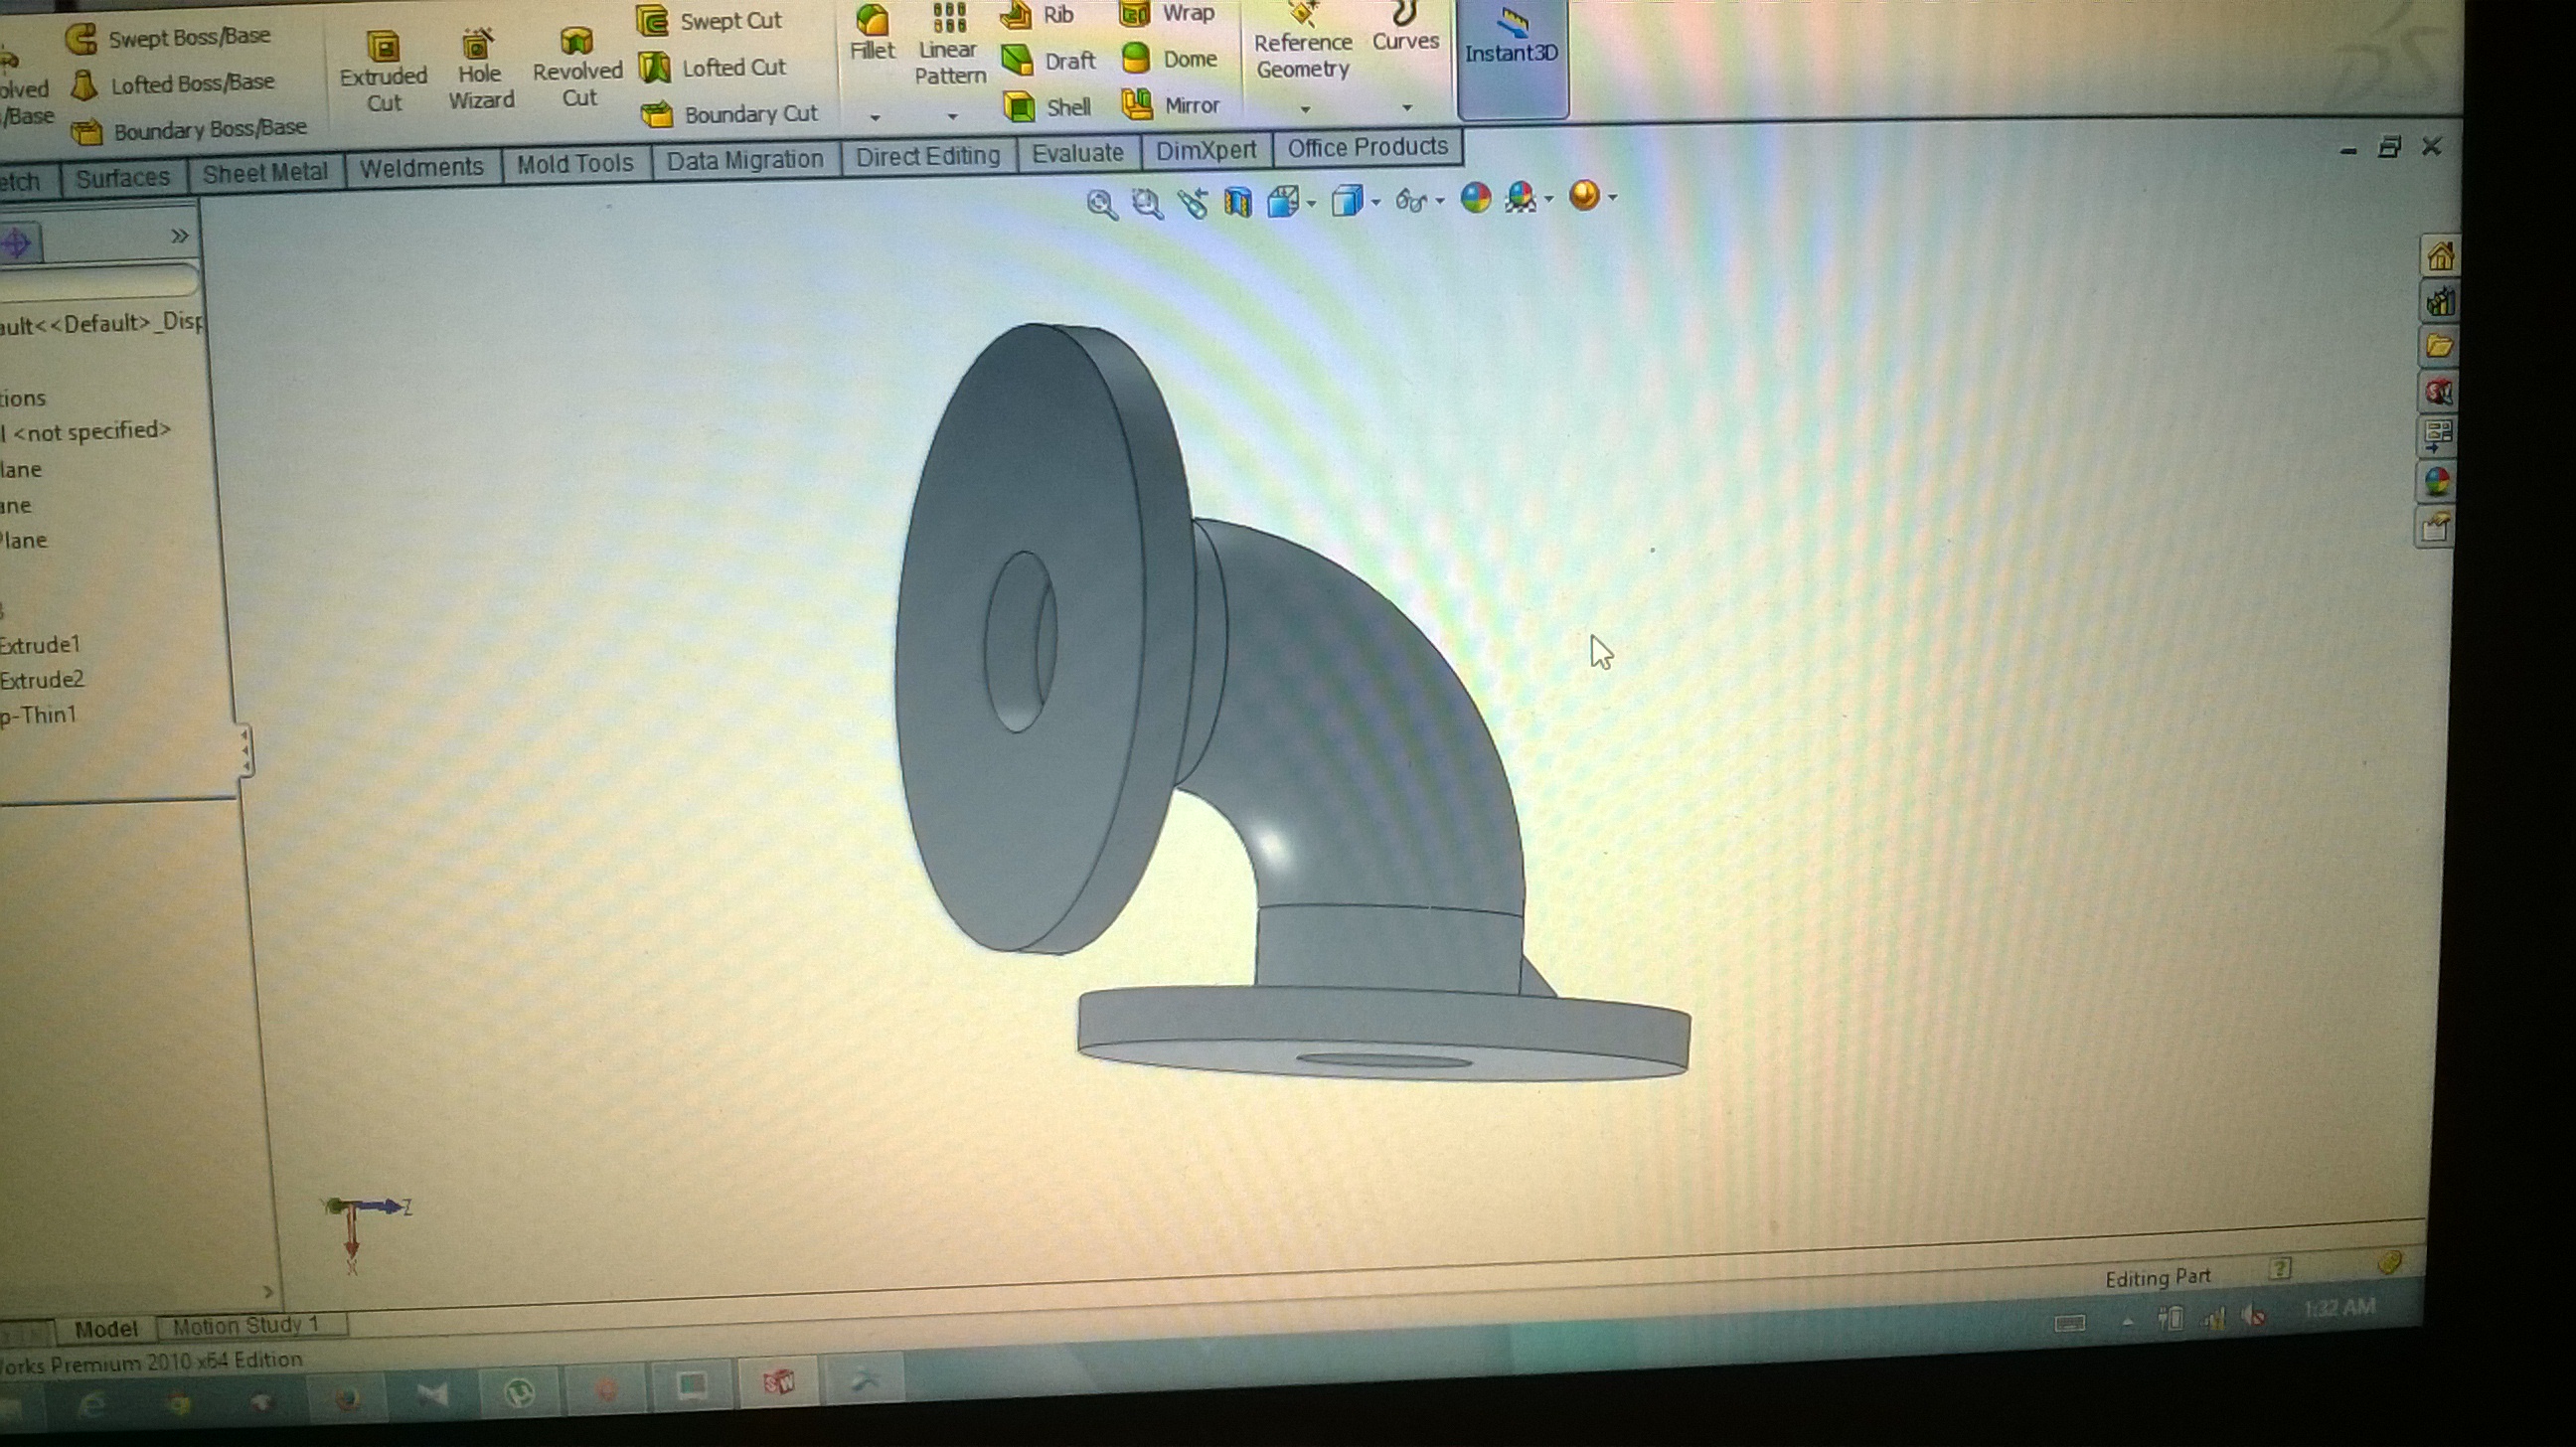This screenshot has width=2576, height=1447.
Task: Select Extrude2 in the feature tree
Action: pyautogui.click(x=42, y=680)
